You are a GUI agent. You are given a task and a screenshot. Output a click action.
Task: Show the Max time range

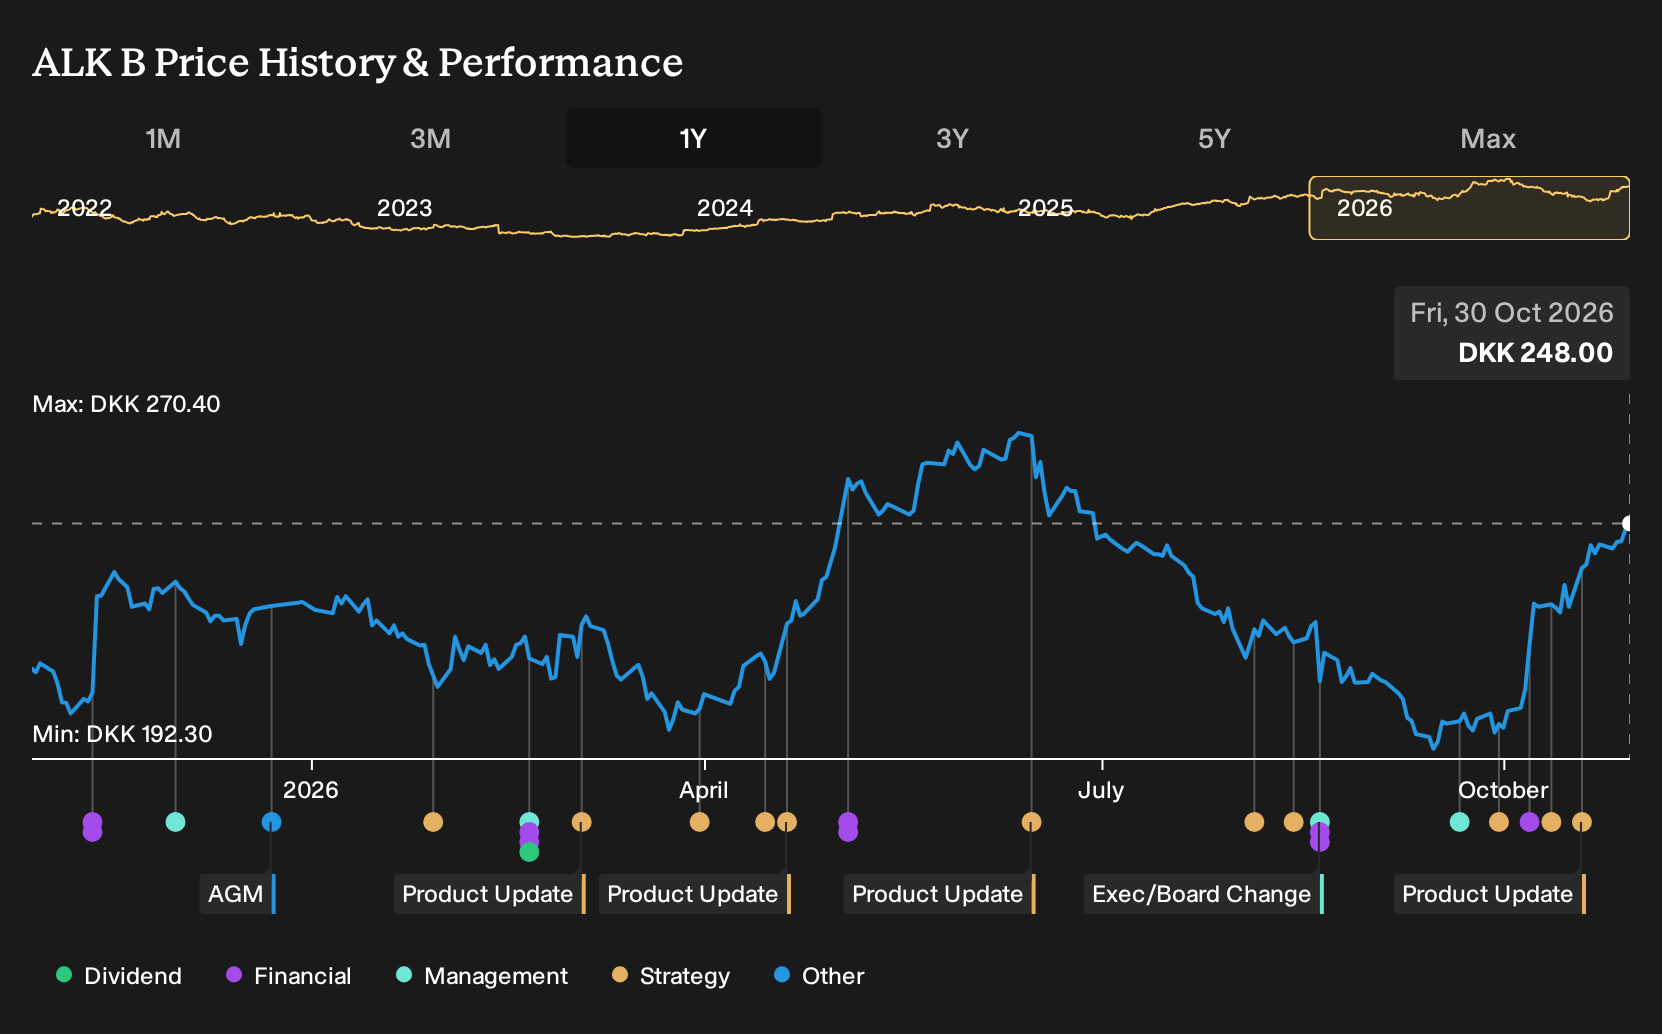click(1488, 139)
